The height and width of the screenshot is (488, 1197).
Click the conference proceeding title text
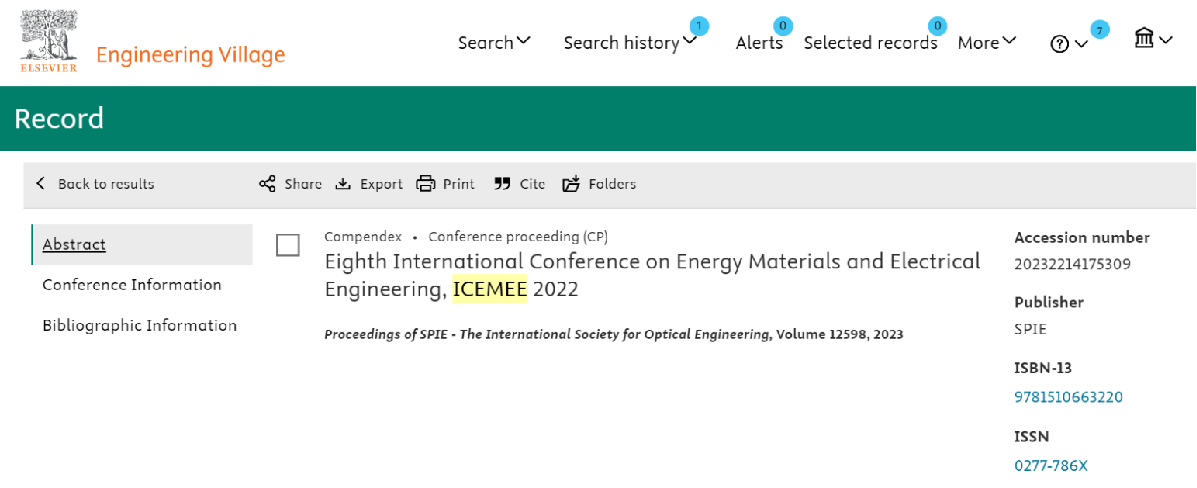coord(653,275)
